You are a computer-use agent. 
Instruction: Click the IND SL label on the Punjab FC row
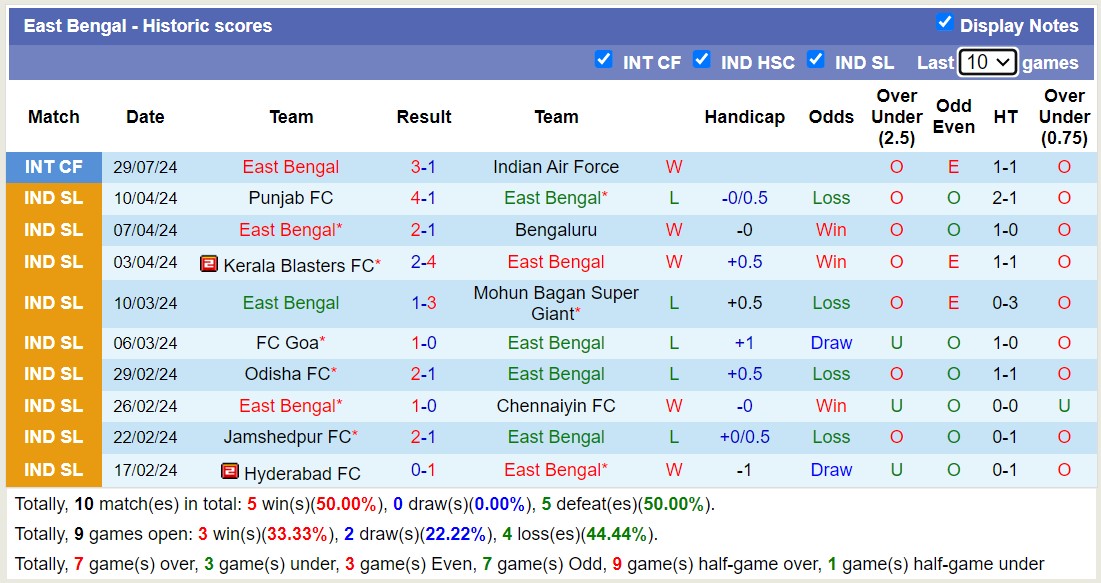[53, 198]
